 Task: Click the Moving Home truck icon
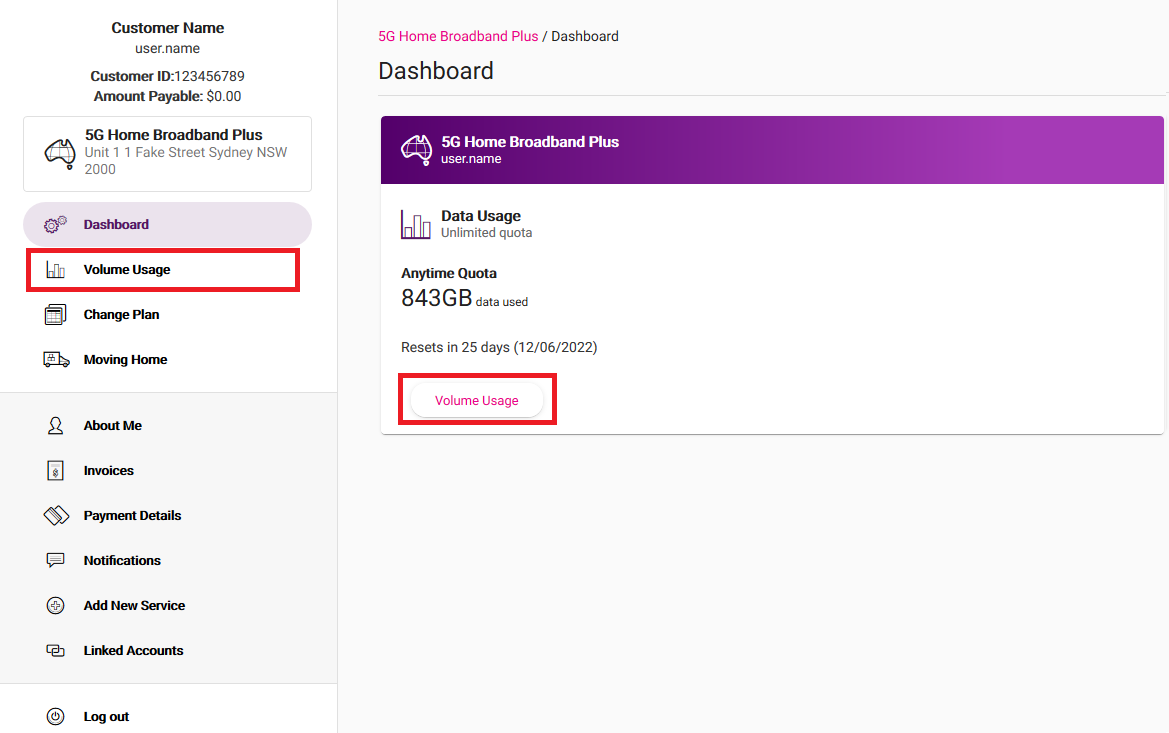tap(55, 360)
